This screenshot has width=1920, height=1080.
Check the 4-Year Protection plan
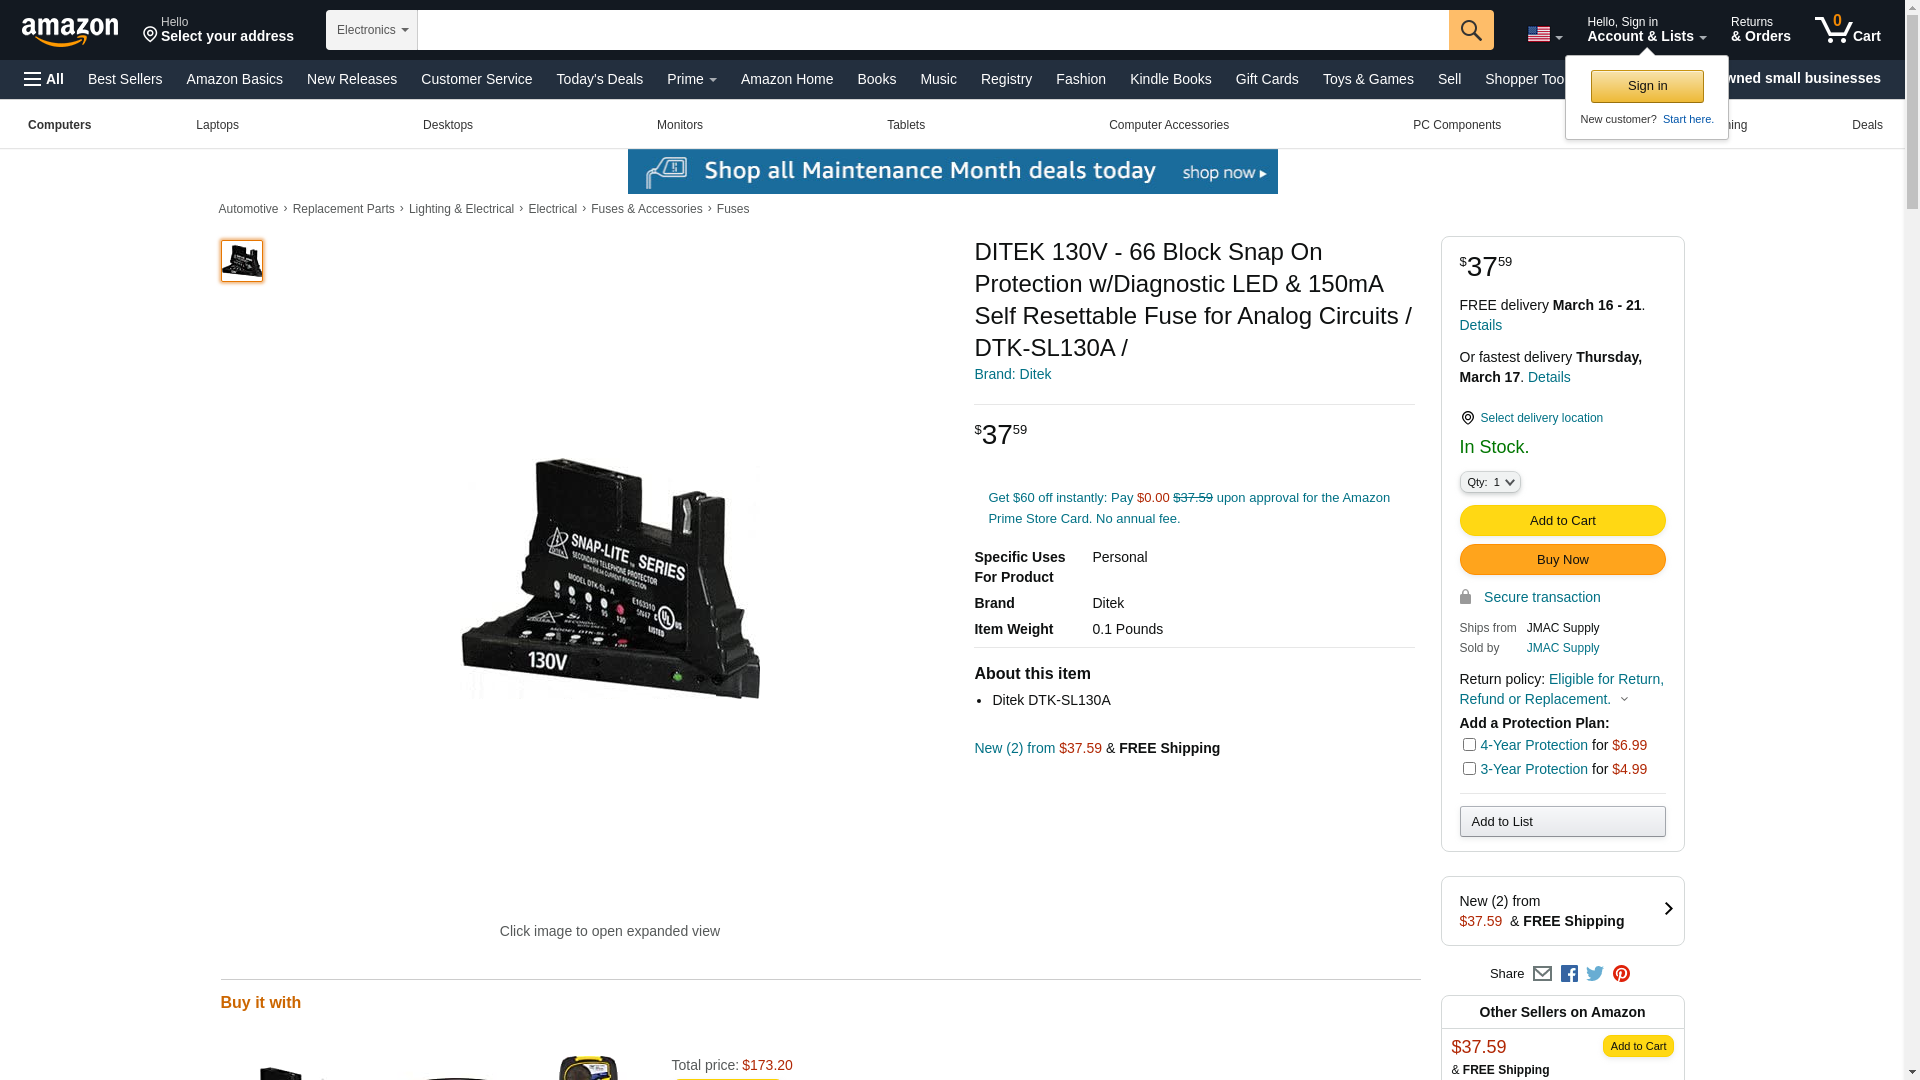click(1469, 745)
